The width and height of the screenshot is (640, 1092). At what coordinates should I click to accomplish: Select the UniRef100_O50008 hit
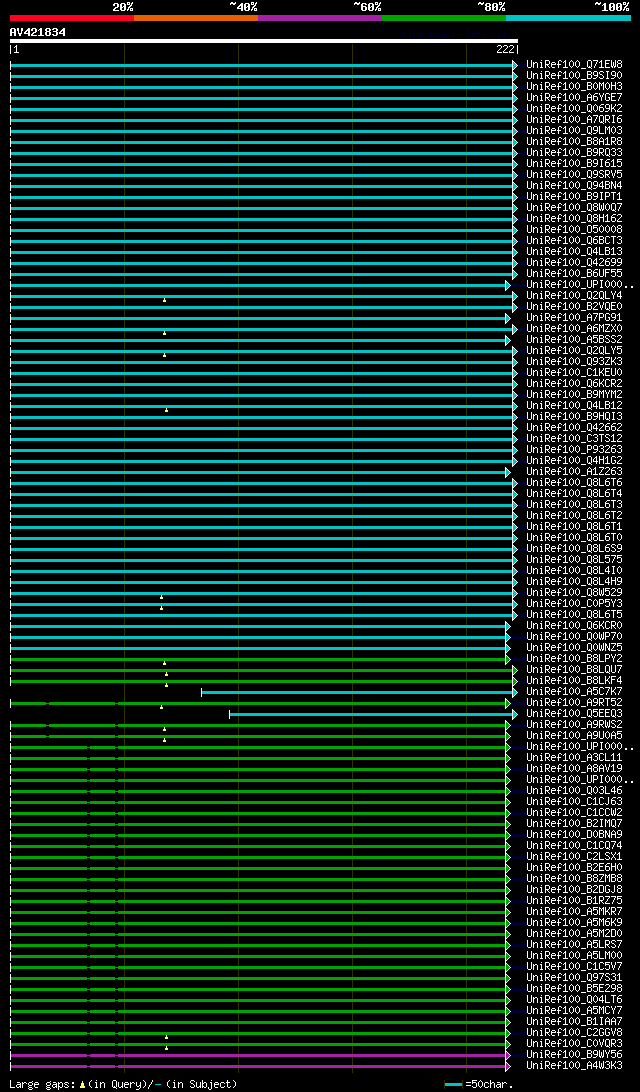(574, 229)
